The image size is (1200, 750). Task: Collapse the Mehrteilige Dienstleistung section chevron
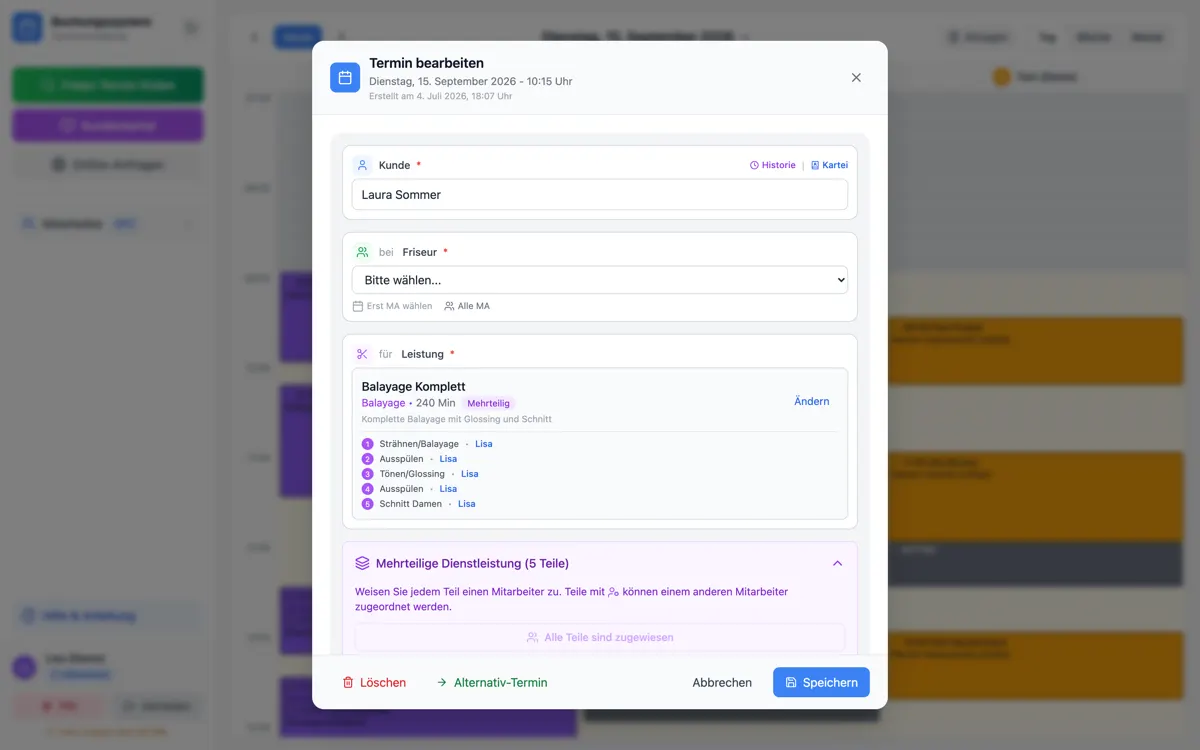click(837, 563)
